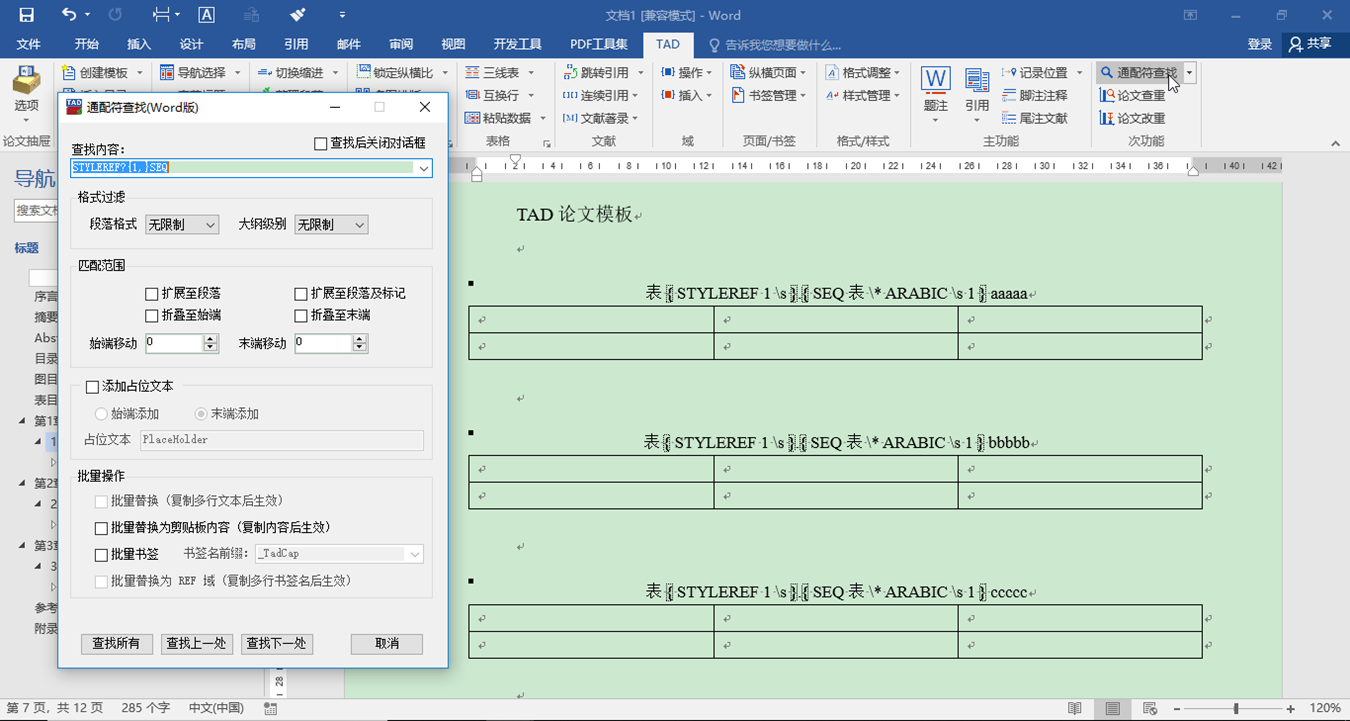Click the Save icon in quick access toolbar
The image size is (1350, 721).
click(x=26, y=15)
